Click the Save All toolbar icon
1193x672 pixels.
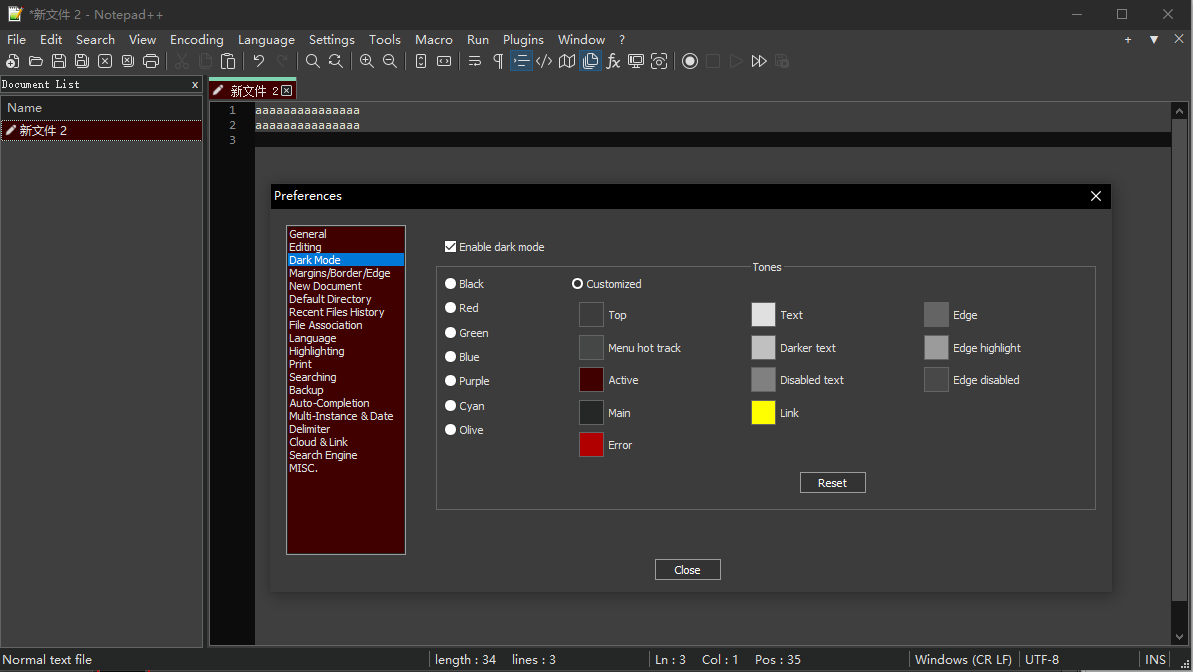pyautogui.click(x=82, y=62)
